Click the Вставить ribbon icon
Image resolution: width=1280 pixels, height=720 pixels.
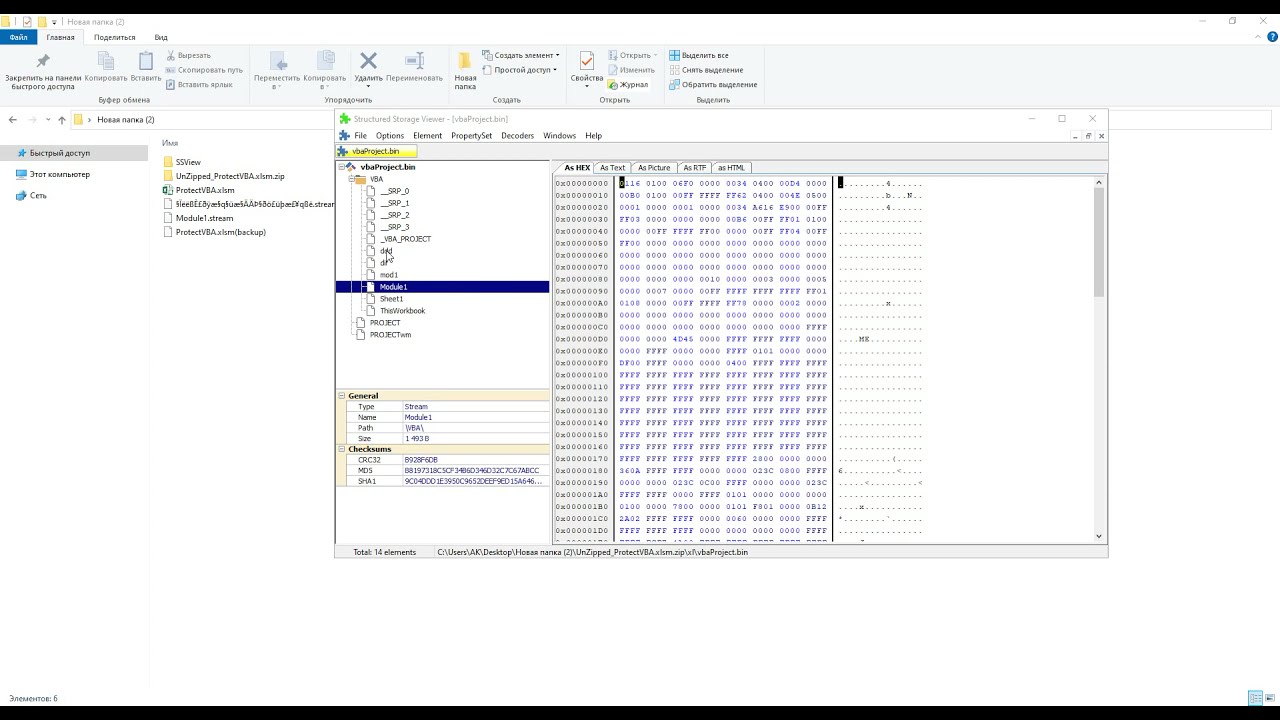(146, 62)
